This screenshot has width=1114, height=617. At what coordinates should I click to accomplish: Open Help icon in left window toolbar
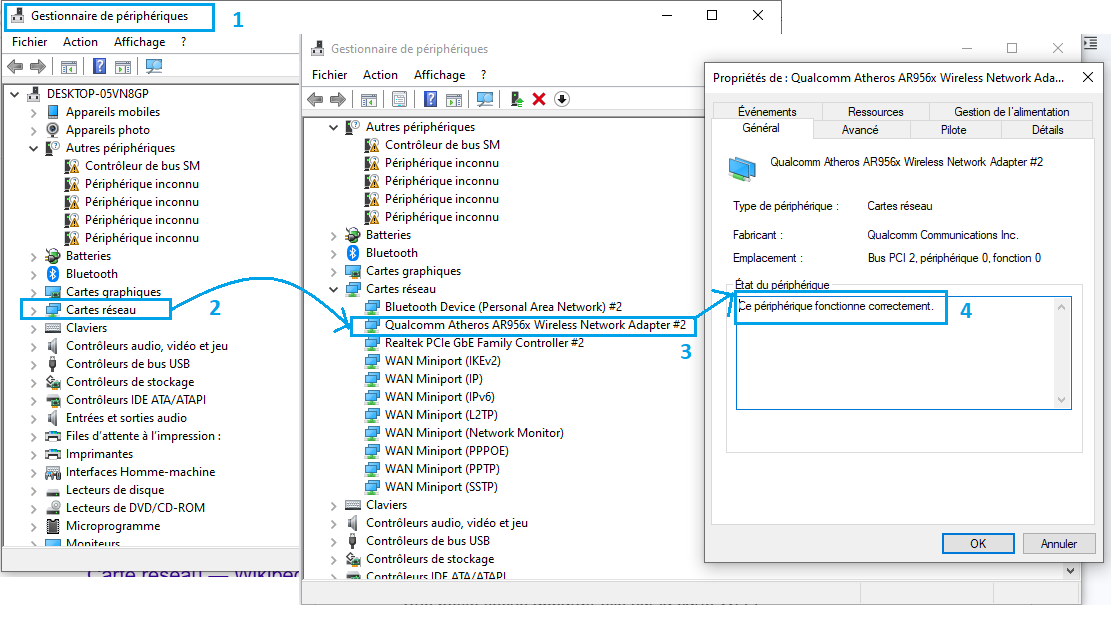tap(99, 67)
